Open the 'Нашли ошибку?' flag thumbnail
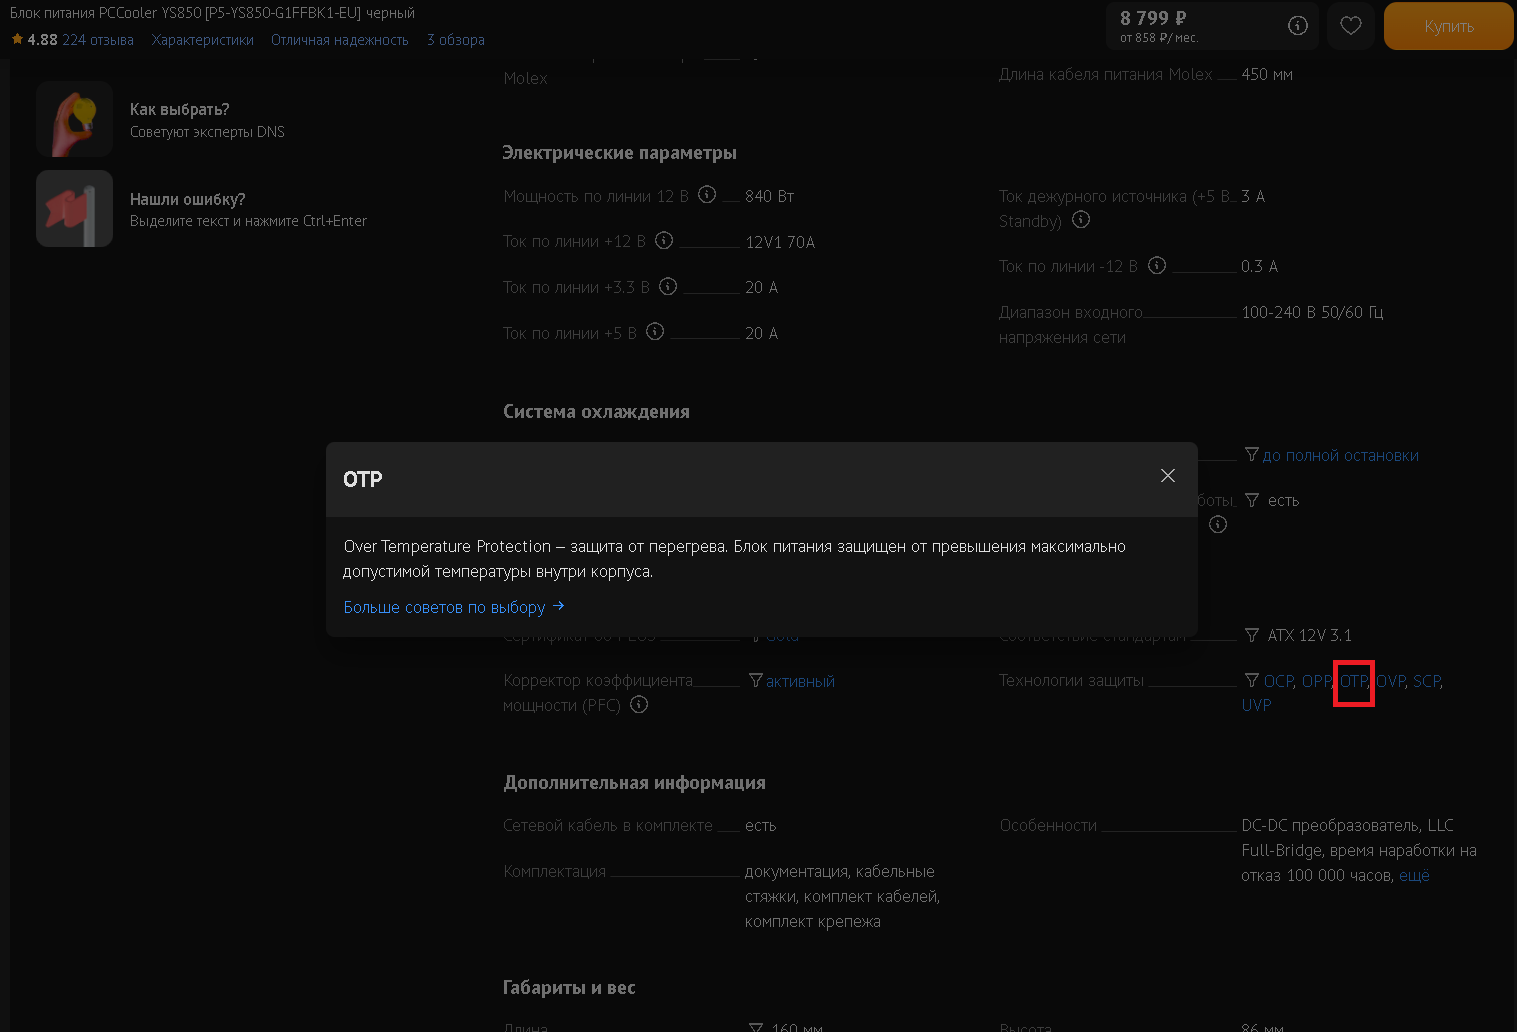Image resolution: width=1517 pixels, height=1032 pixels. coord(75,208)
